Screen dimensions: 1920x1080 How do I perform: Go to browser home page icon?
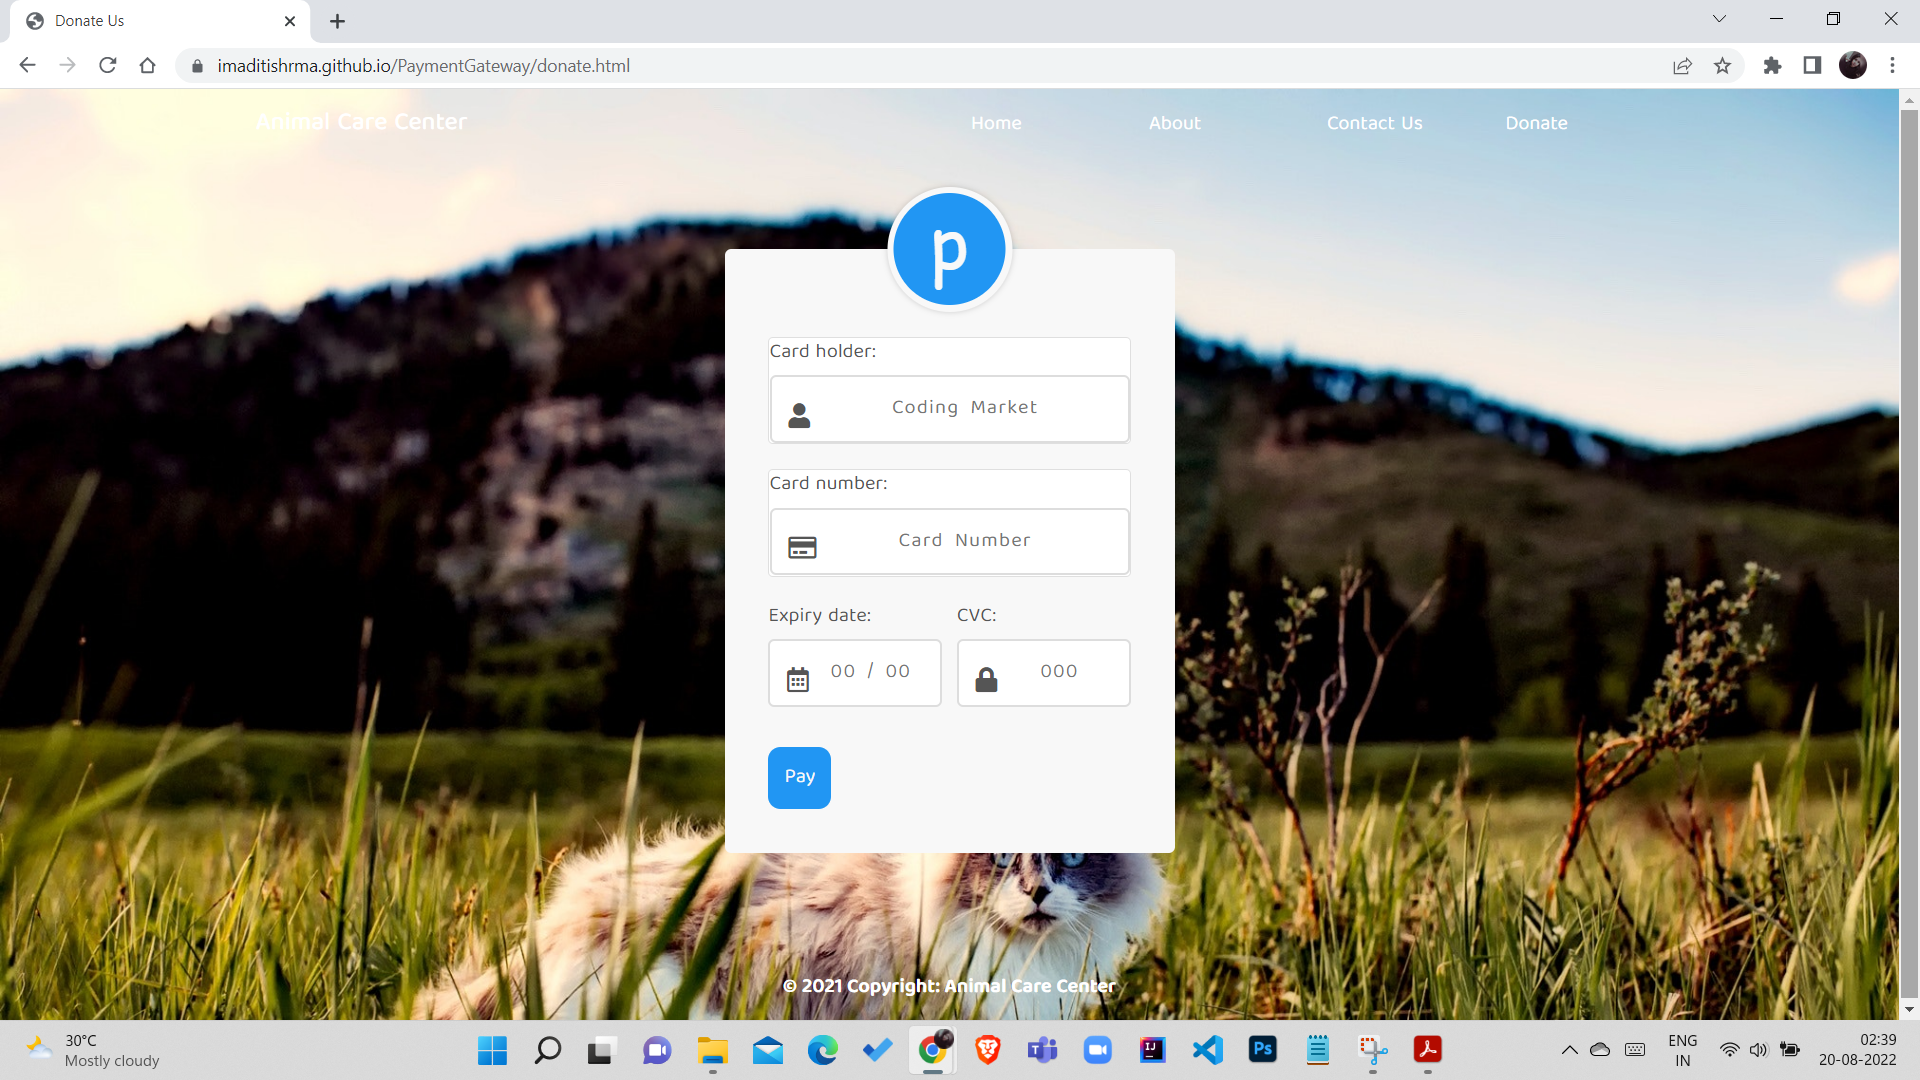(x=148, y=66)
